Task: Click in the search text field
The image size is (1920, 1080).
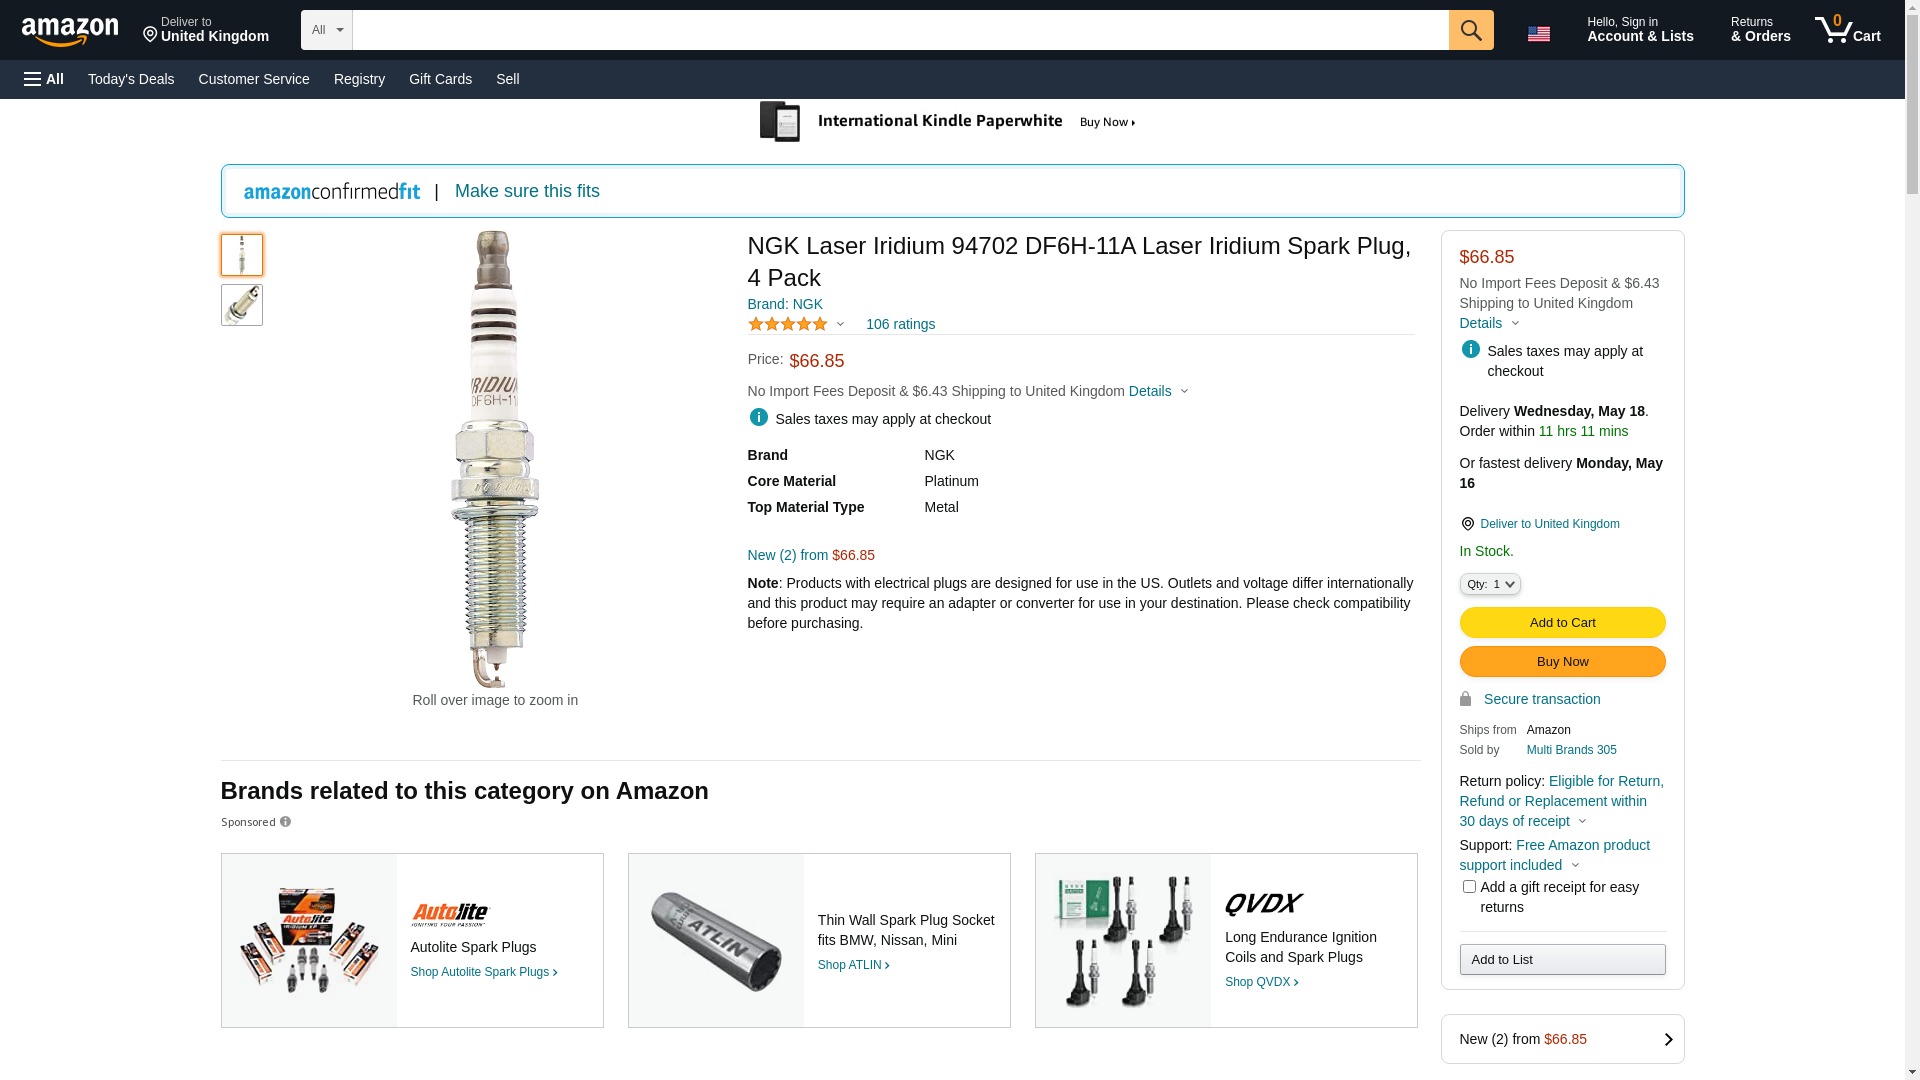Action: click(900, 30)
